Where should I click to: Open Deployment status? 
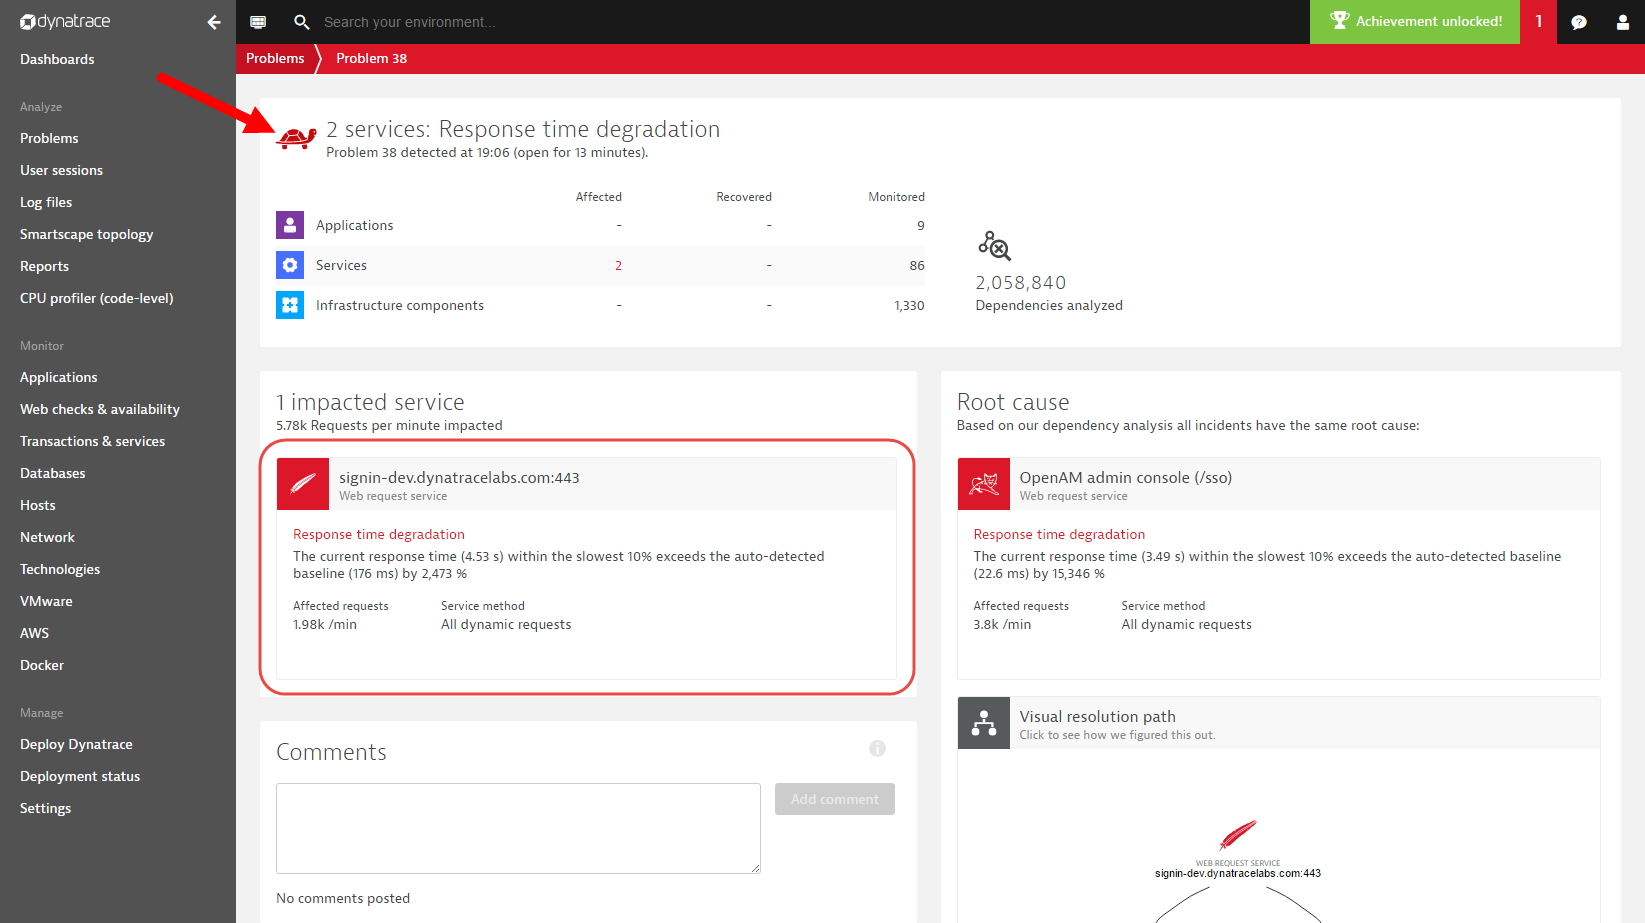(x=80, y=776)
